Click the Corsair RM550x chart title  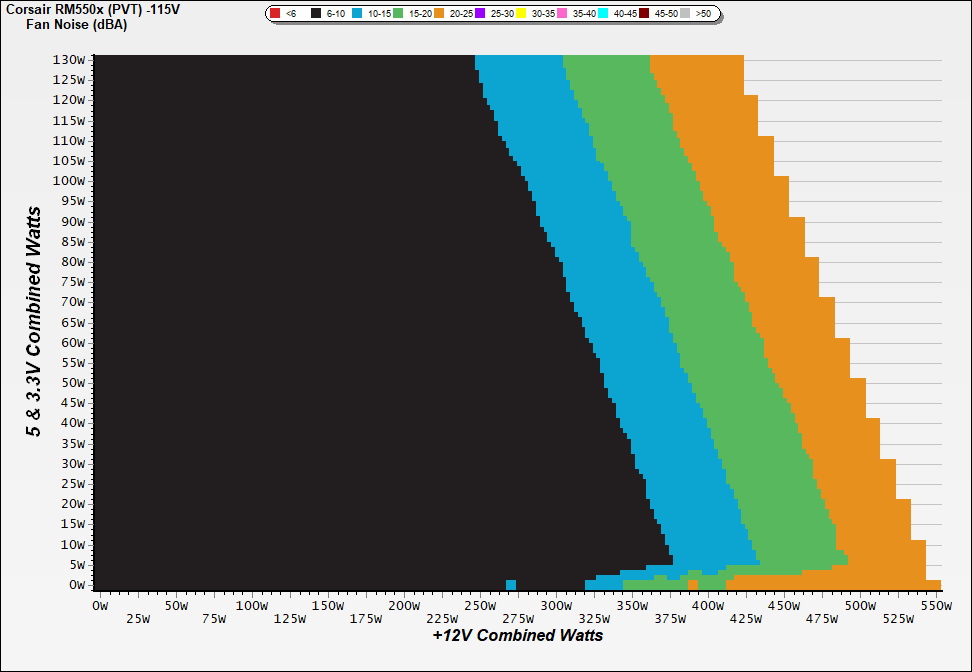tap(85, 9)
